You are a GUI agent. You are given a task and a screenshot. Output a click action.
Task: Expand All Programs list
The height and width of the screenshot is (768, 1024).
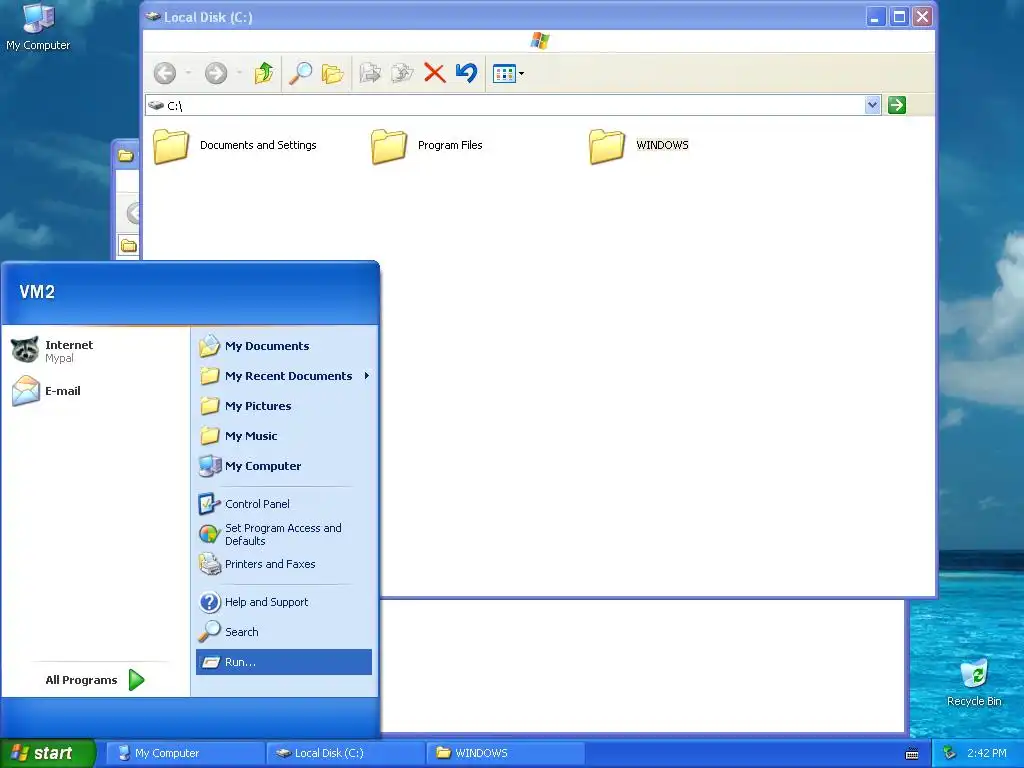(x=95, y=680)
